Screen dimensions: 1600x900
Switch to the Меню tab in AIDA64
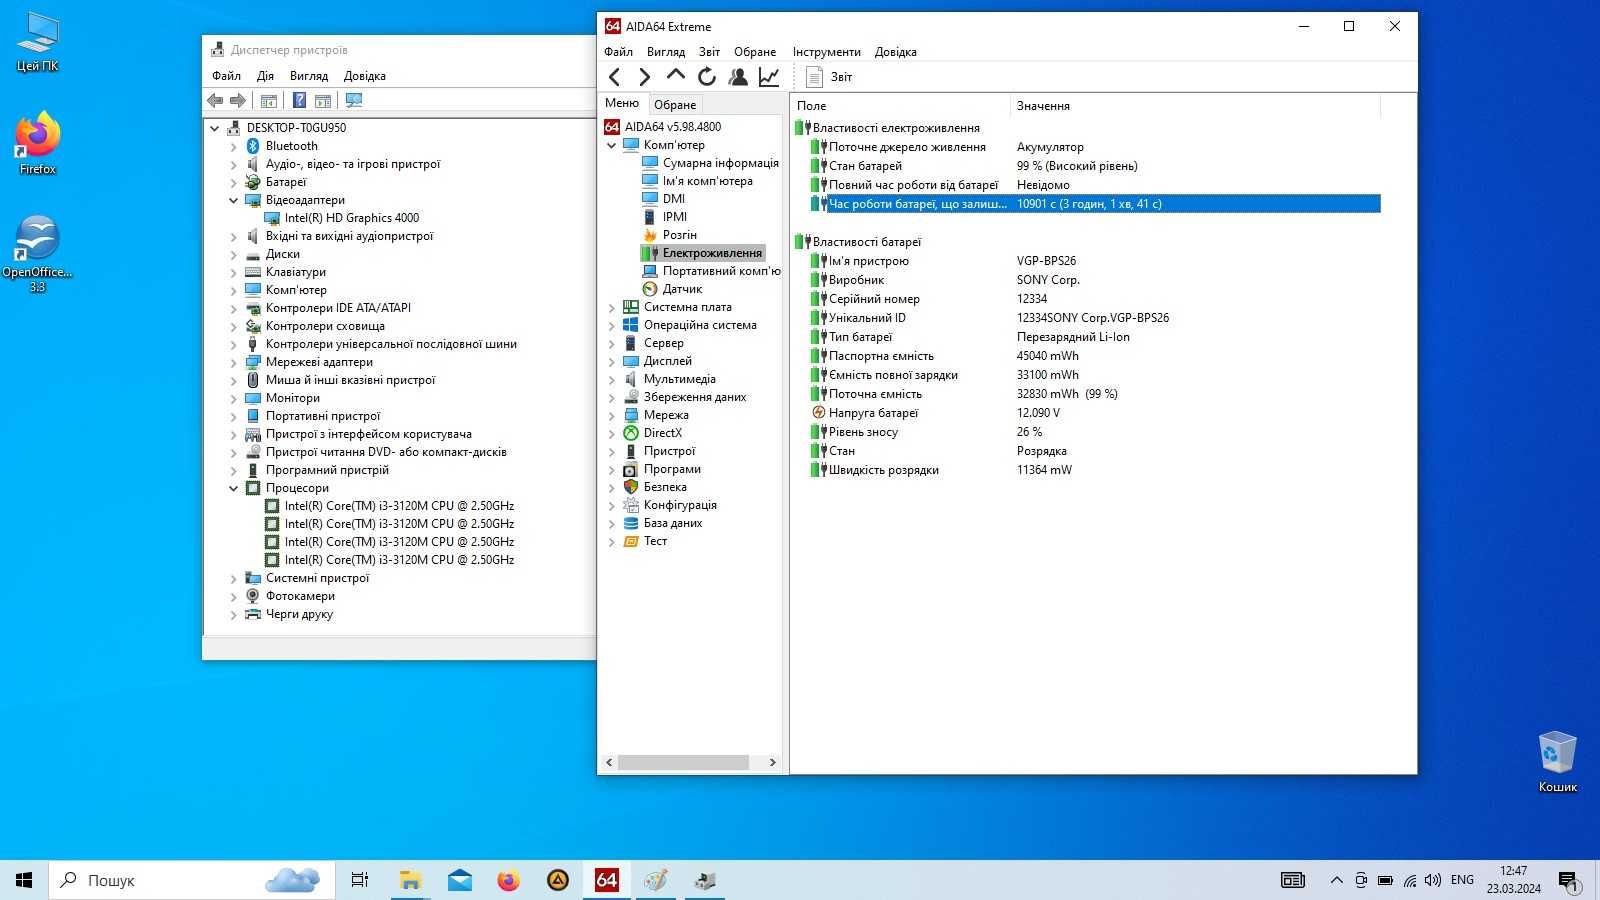[x=622, y=103]
